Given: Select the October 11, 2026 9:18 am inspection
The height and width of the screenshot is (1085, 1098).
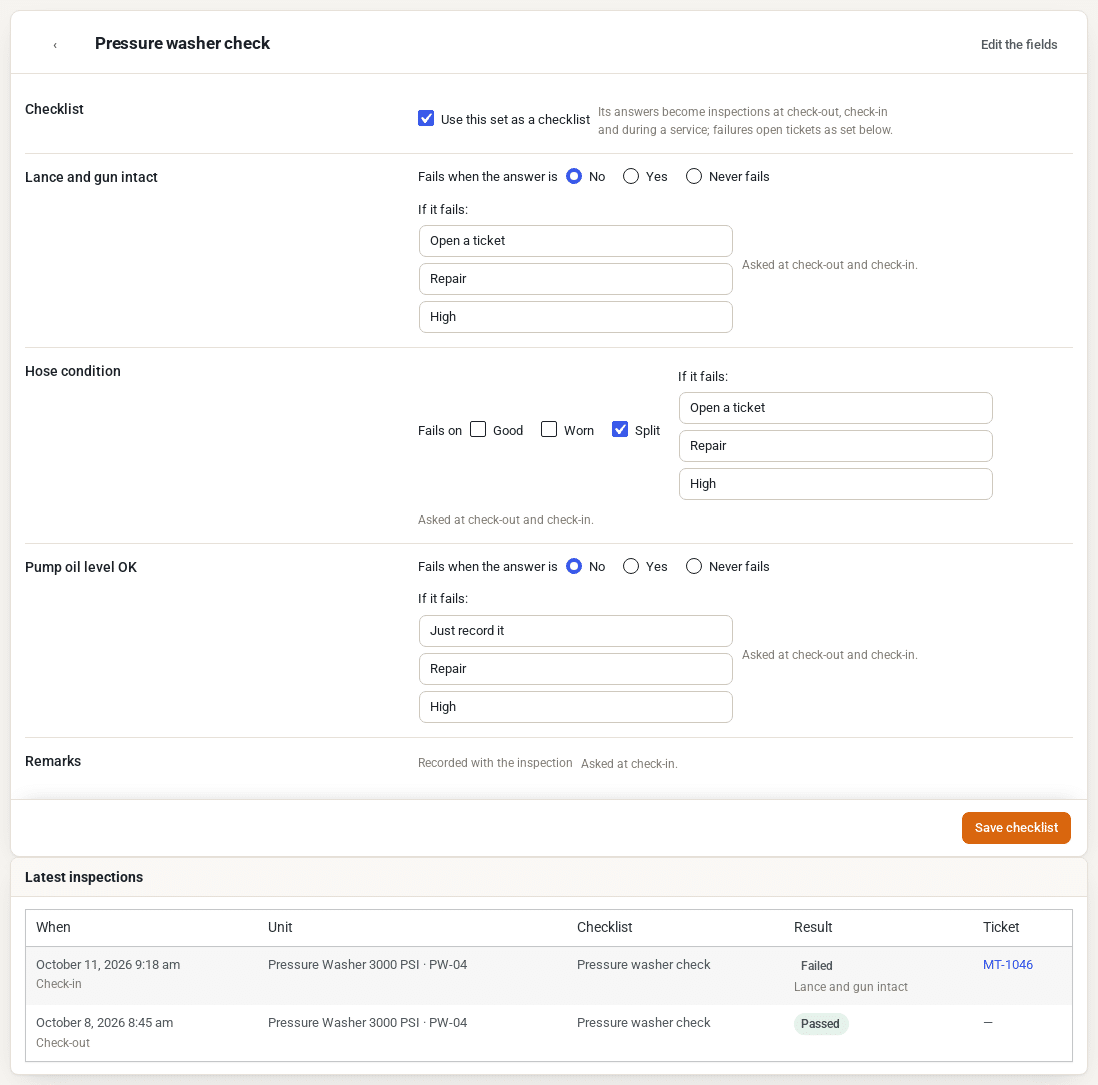Looking at the screenshot, I should click(x=548, y=976).
